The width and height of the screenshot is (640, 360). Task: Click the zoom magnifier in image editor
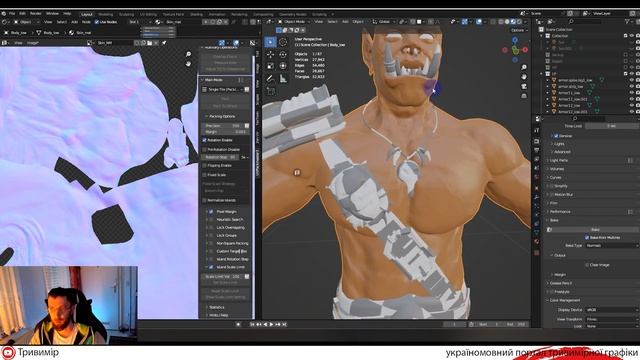click(x=188, y=54)
